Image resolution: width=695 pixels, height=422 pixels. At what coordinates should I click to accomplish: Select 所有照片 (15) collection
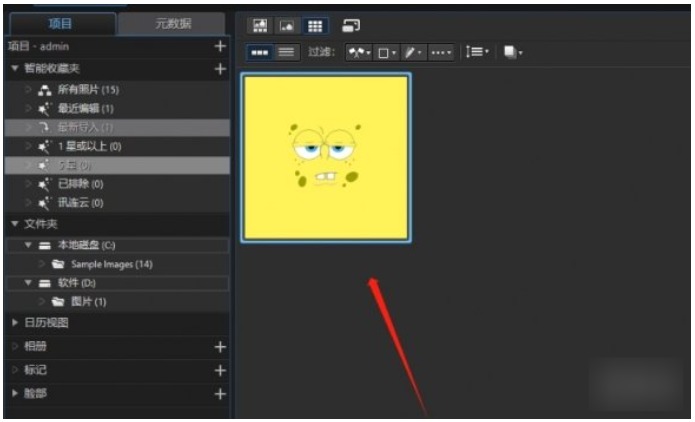point(117,90)
